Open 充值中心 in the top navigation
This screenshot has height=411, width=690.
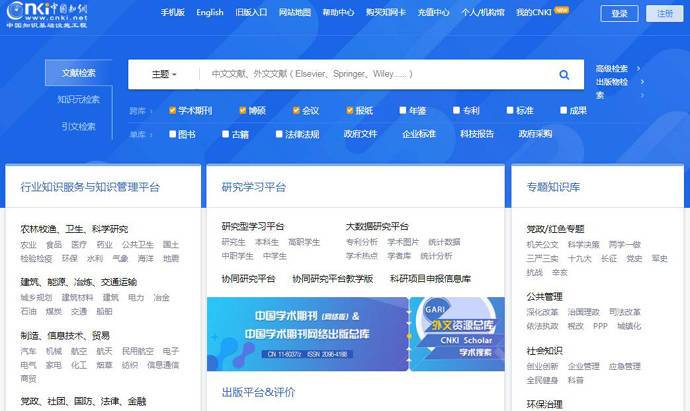tap(433, 12)
